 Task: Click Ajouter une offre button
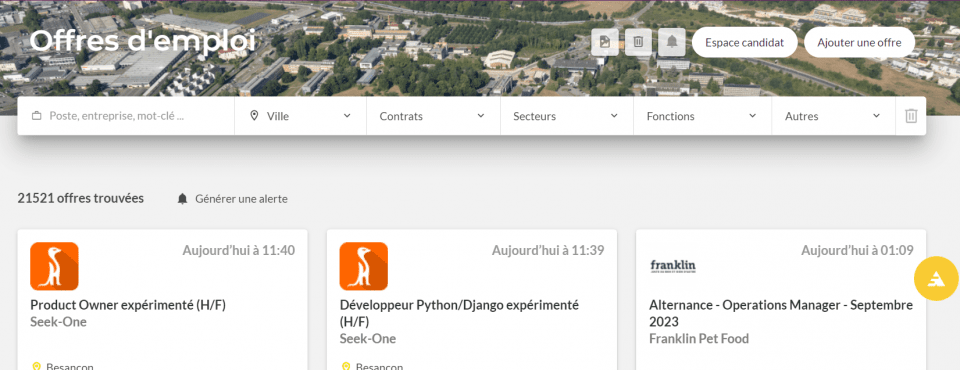click(859, 43)
